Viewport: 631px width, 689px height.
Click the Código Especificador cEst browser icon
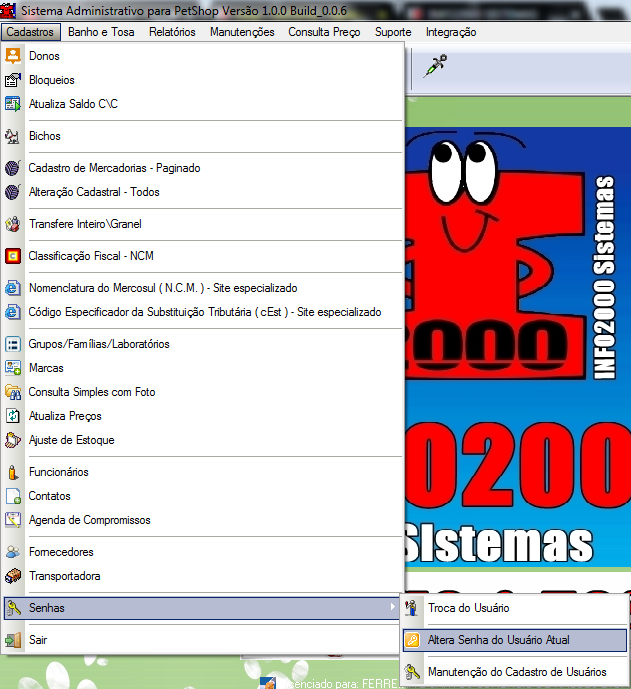point(13,312)
